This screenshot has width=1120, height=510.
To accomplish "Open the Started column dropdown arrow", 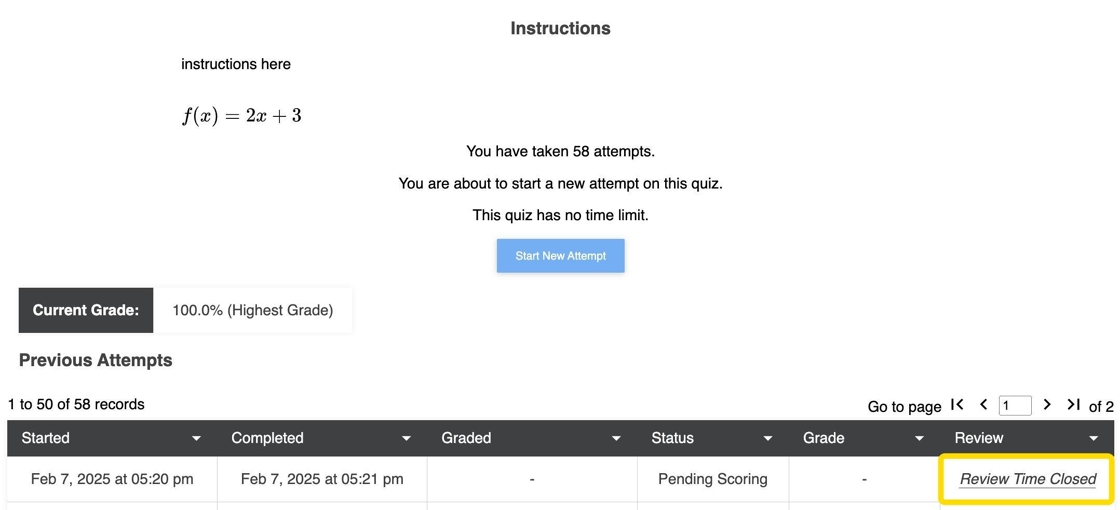I will [x=196, y=439].
